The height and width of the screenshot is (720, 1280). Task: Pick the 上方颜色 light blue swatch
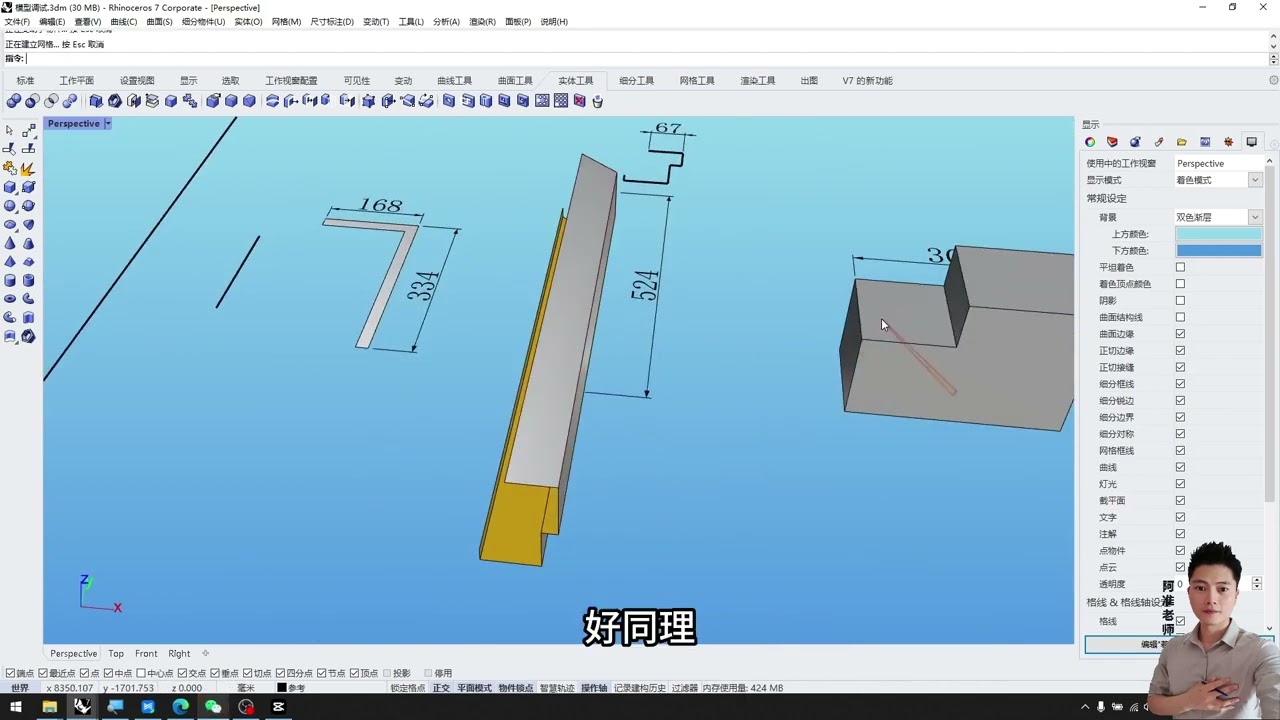tap(1218, 234)
